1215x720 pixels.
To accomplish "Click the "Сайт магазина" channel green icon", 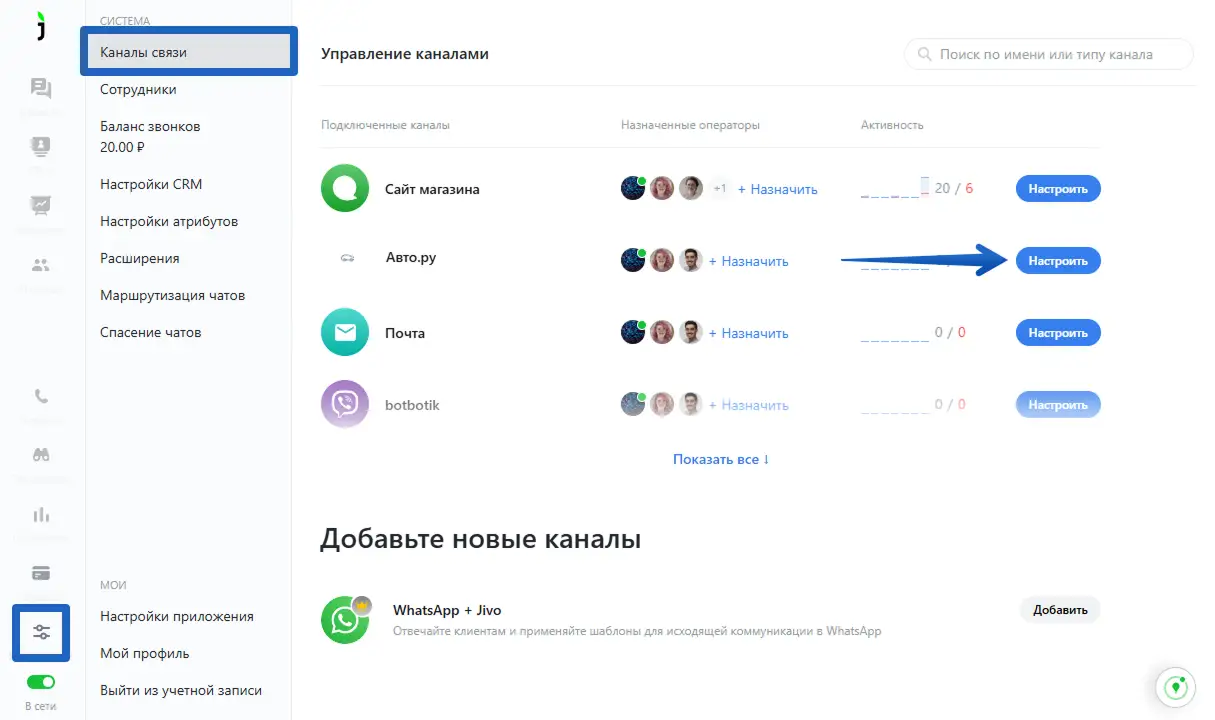I will click(x=345, y=188).
